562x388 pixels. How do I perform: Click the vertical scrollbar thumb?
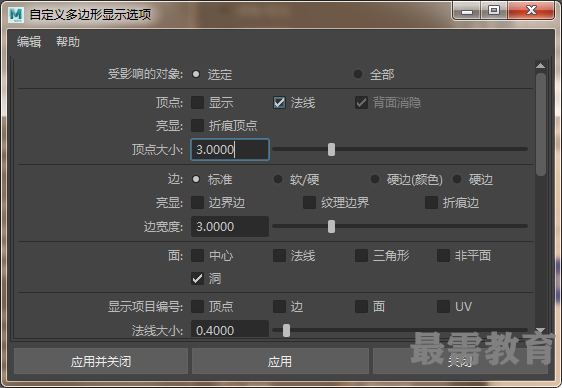click(541, 124)
